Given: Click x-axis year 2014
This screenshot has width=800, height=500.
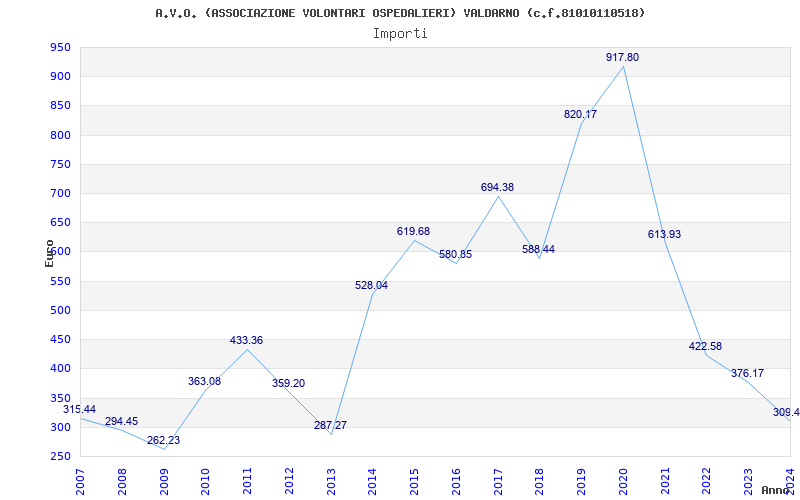Looking at the screenshot, I should click(372, 481).
